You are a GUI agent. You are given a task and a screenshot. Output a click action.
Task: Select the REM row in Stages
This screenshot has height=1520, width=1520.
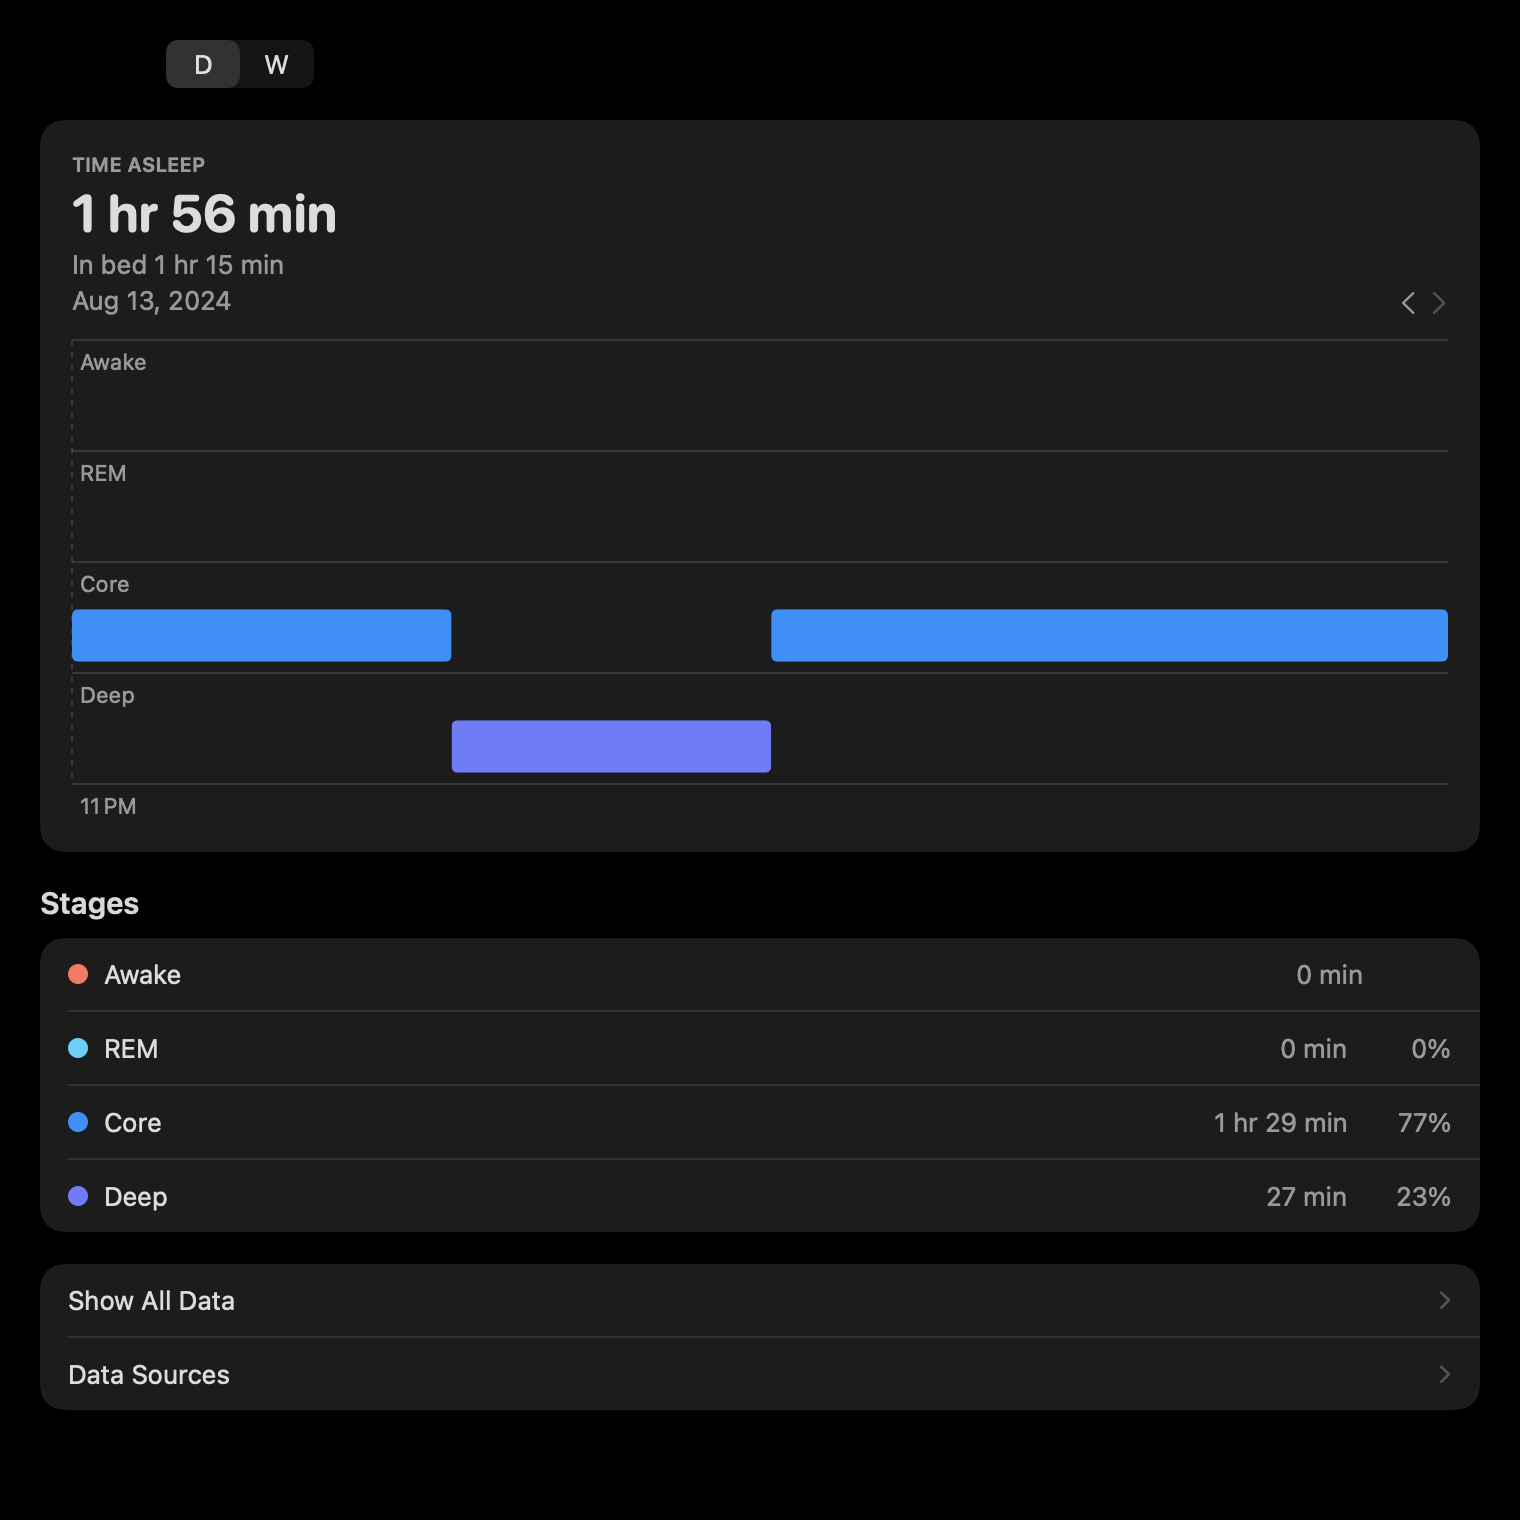[760, 1049]
